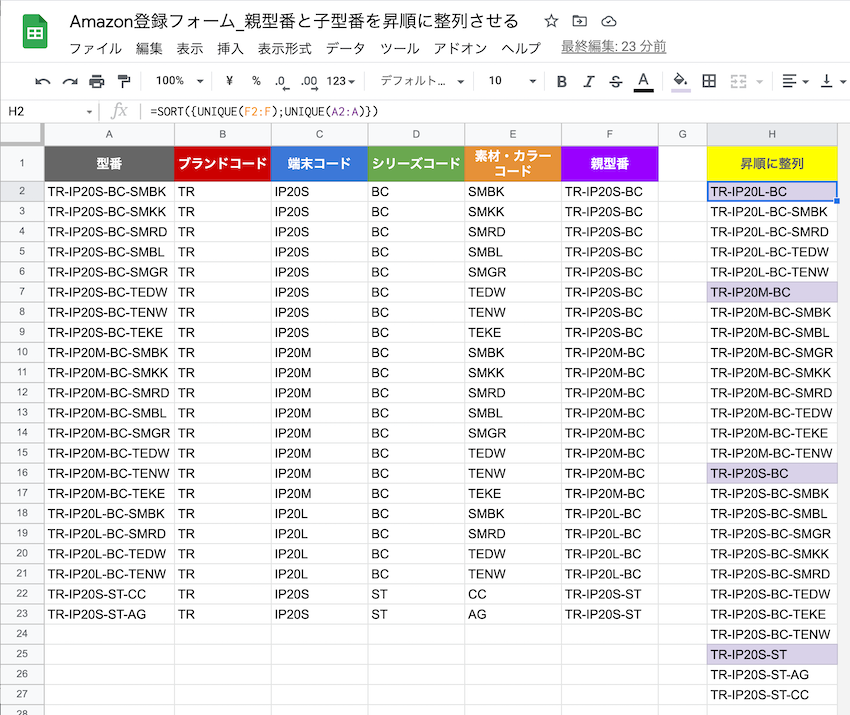Click the undo arrow icon

(42, 81)
